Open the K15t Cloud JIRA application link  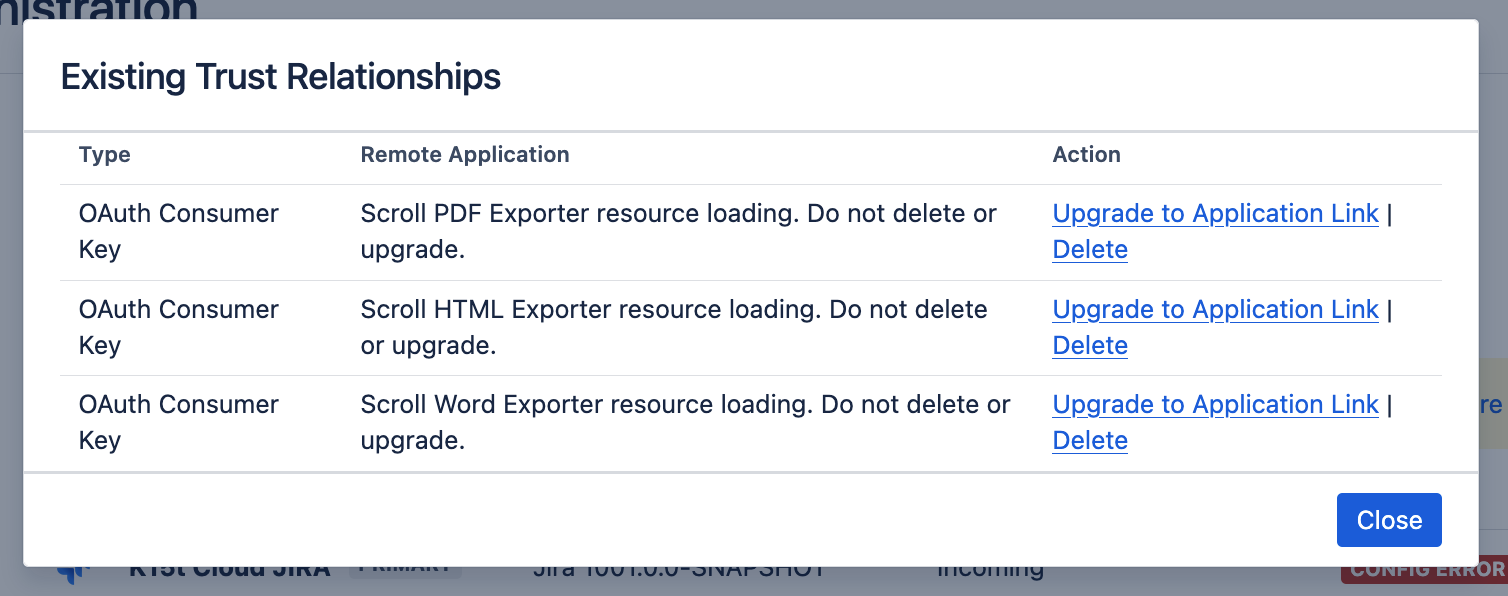pyautogui.click(x=228, y=566)
